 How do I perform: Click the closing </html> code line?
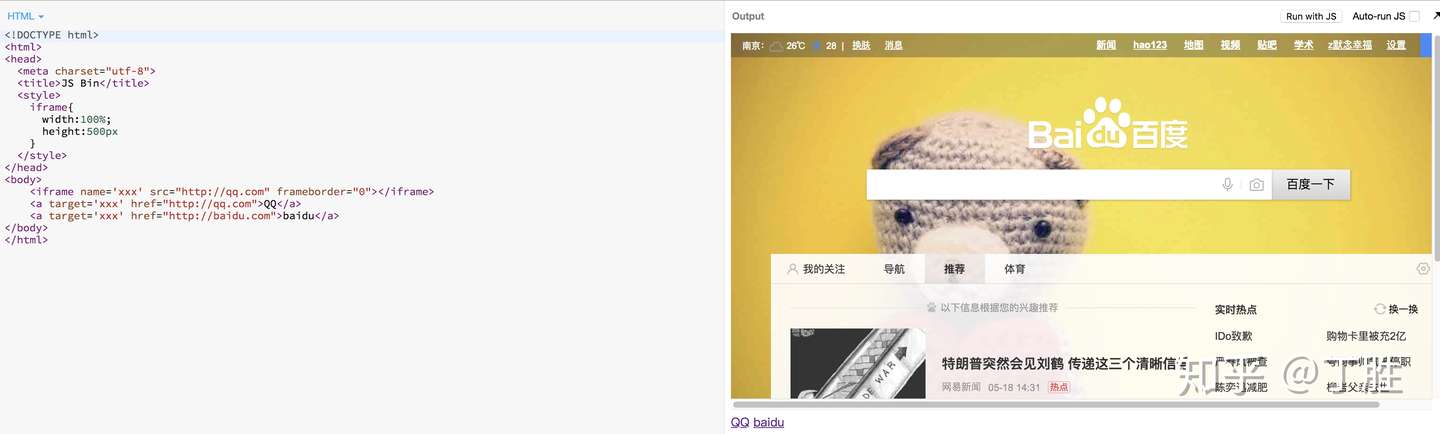coord(26,239)
